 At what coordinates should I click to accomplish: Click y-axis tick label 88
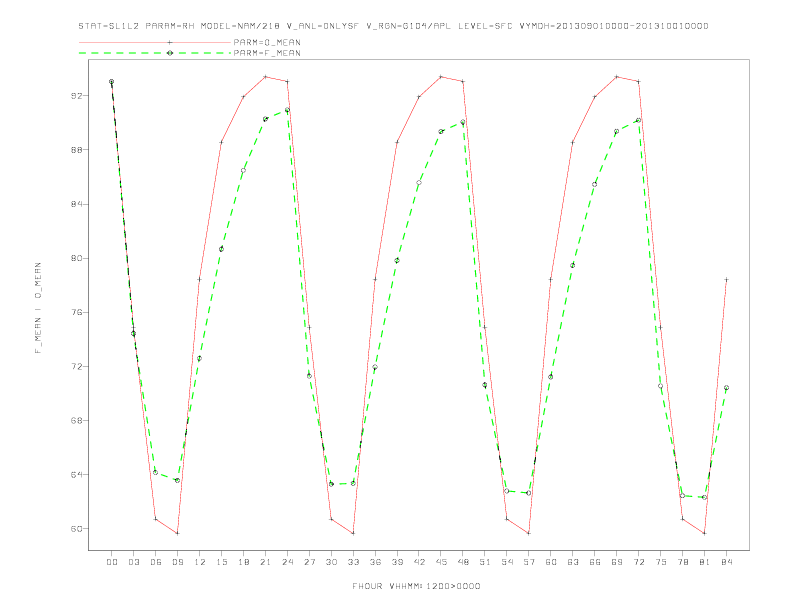click(77, 150)
